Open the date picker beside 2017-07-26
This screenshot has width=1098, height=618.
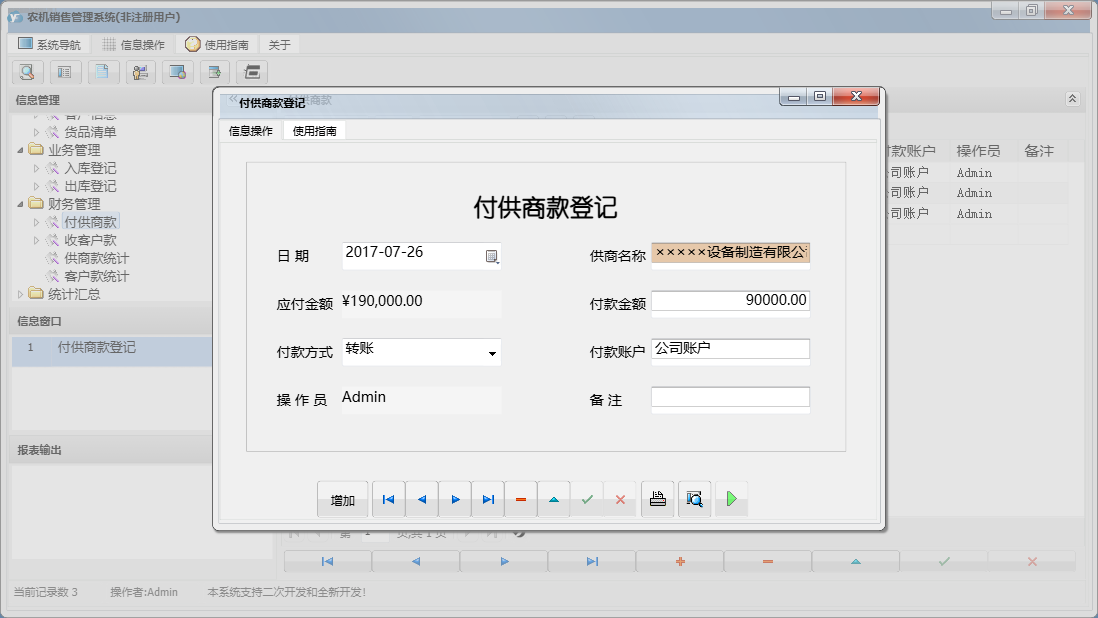coord(492,256)
